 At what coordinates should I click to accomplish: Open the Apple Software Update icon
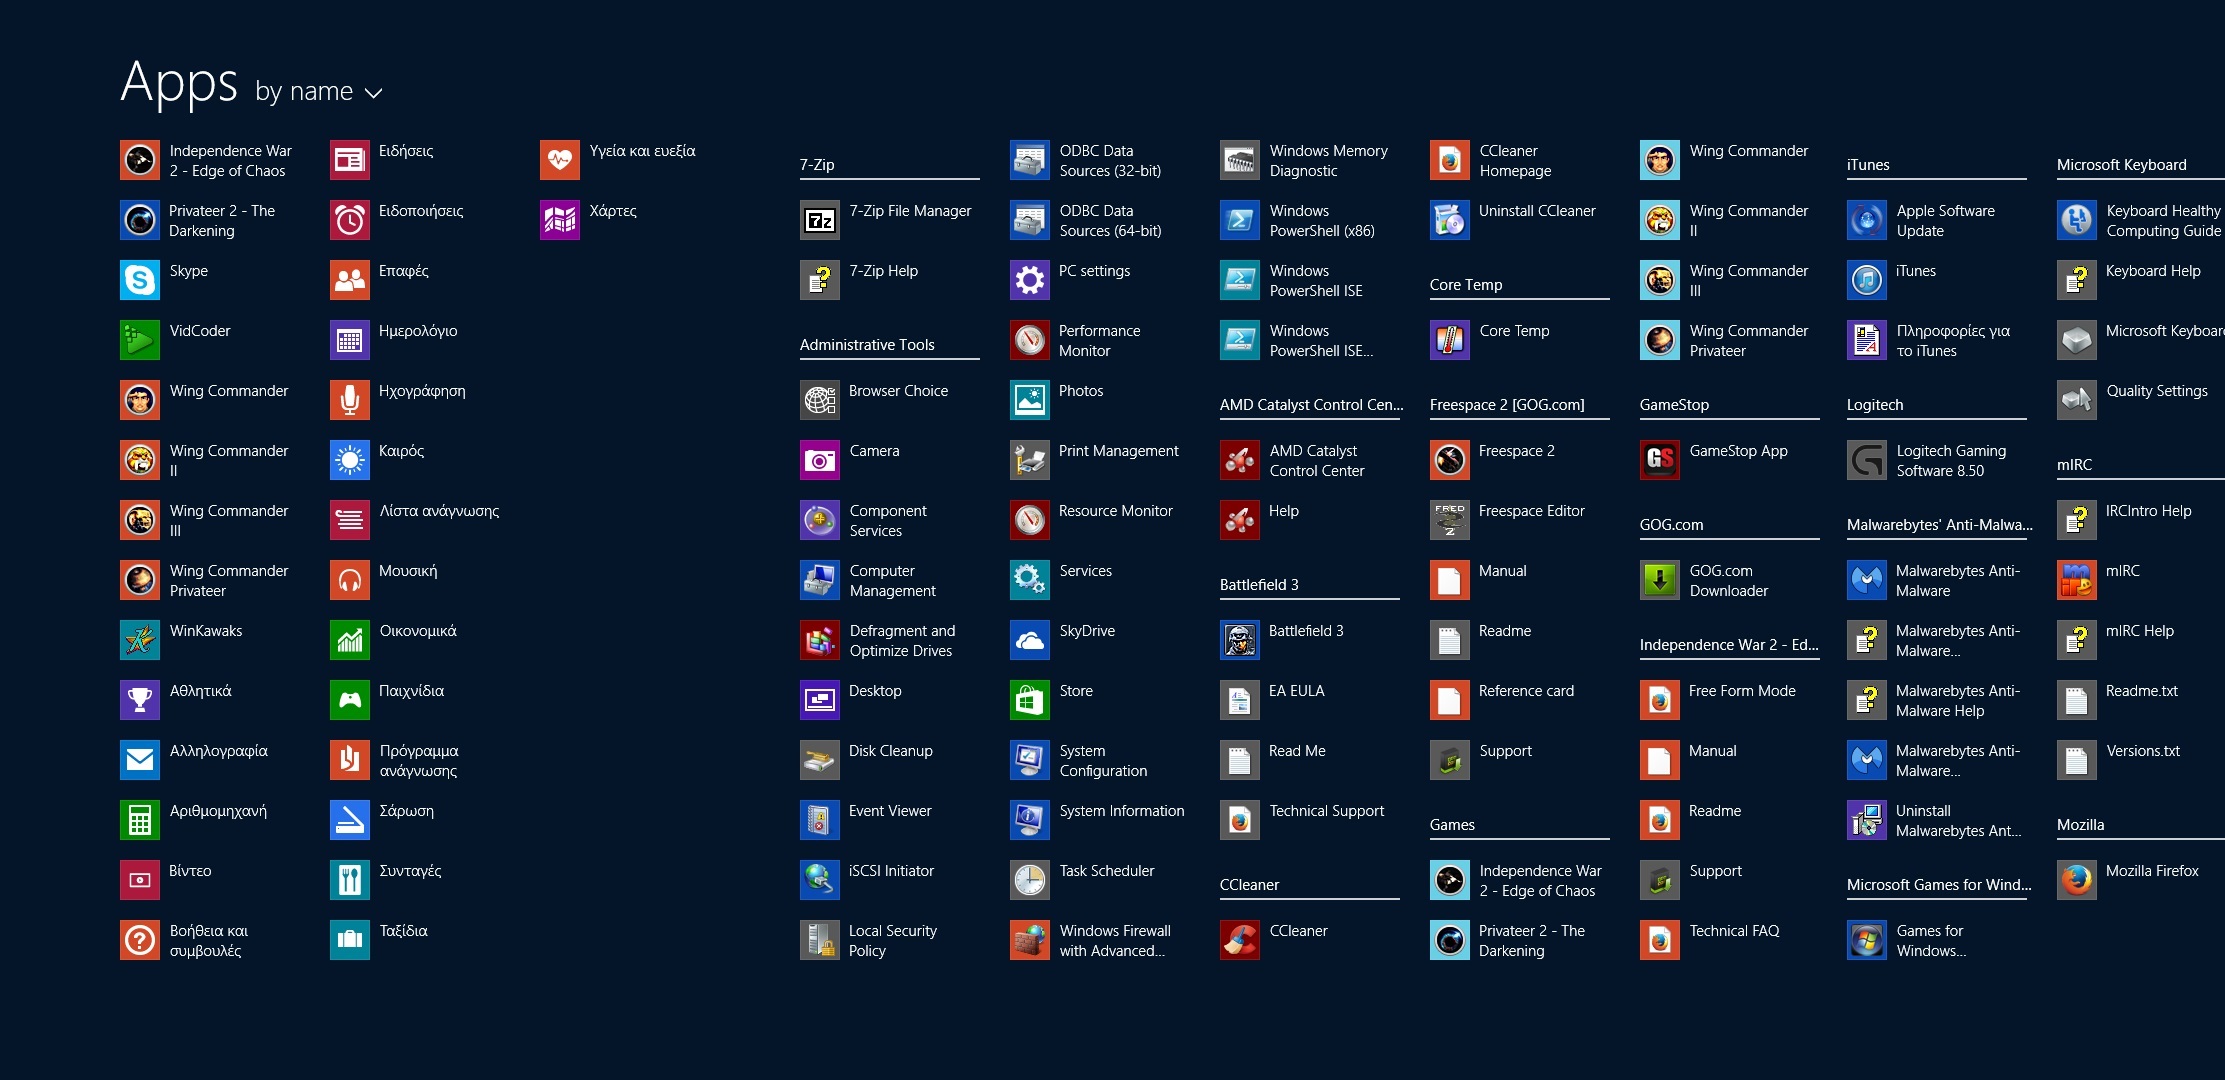click(1867, 220)
